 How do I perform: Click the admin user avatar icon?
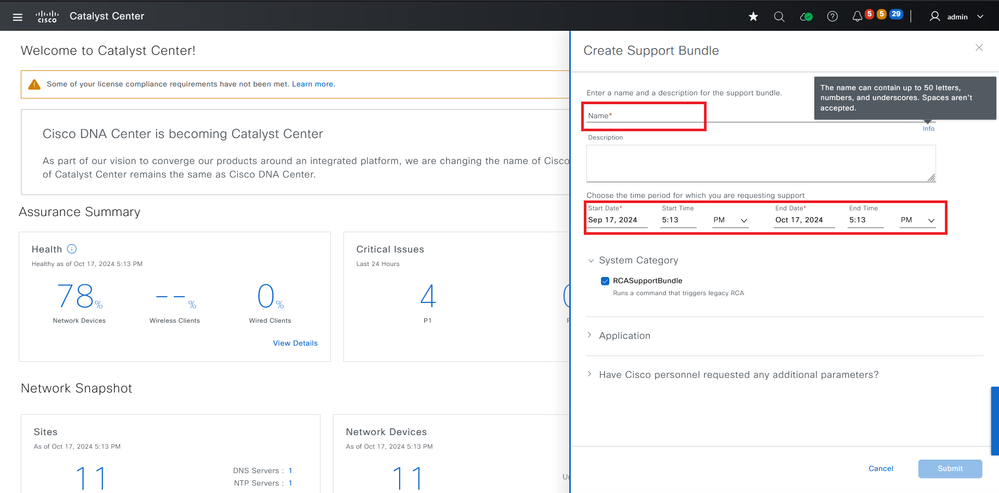pos(935,17)
